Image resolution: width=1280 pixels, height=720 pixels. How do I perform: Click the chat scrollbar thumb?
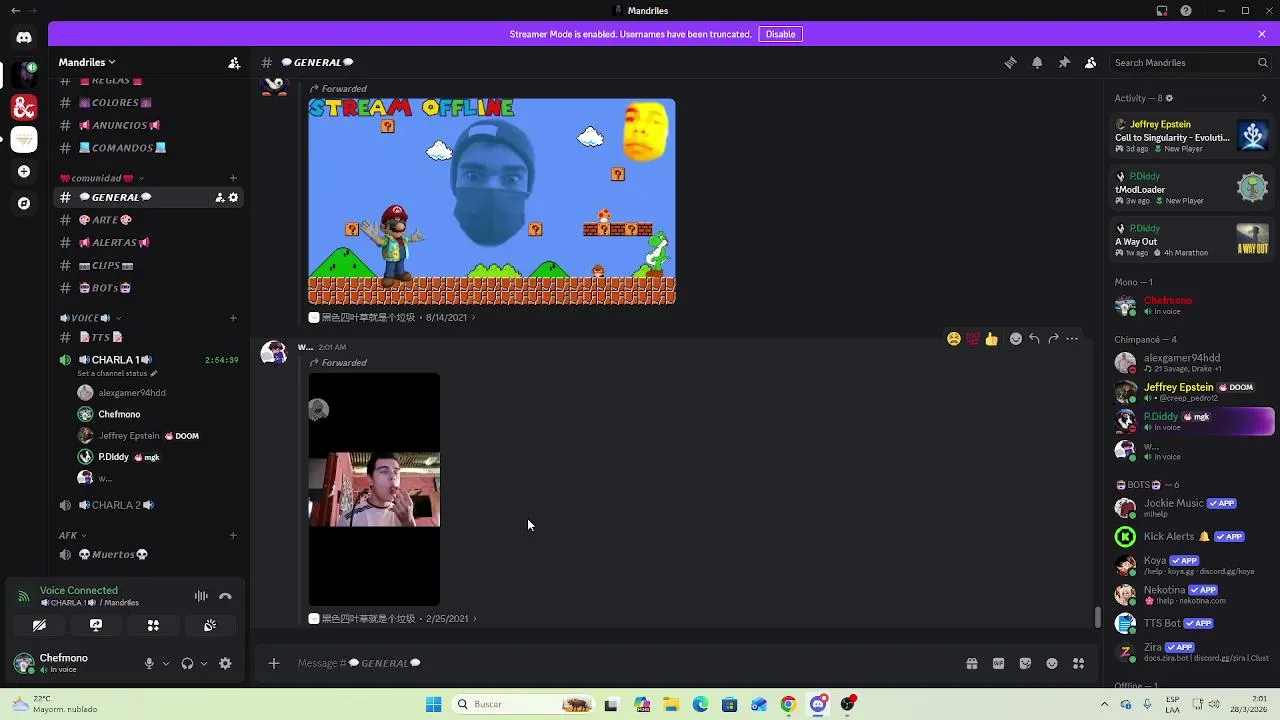coord(1098,617)
